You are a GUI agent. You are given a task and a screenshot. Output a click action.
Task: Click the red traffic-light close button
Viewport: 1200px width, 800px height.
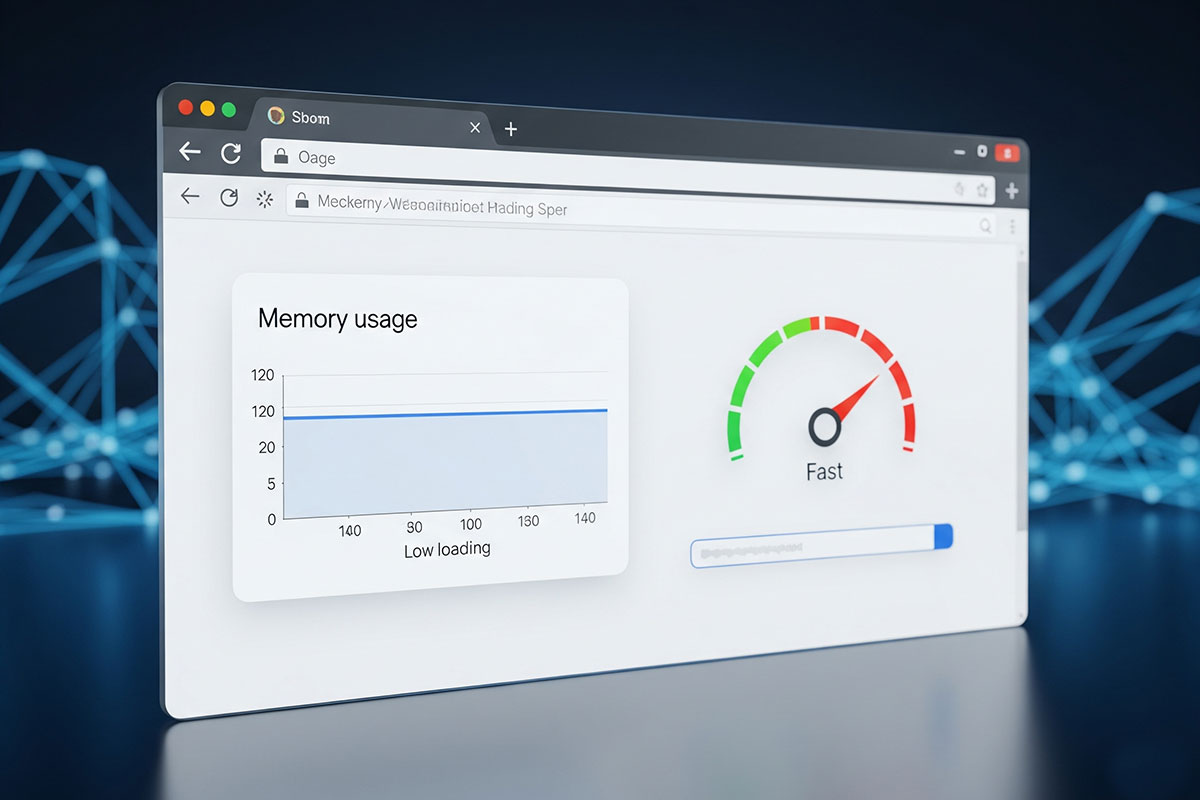coord(185,107)
